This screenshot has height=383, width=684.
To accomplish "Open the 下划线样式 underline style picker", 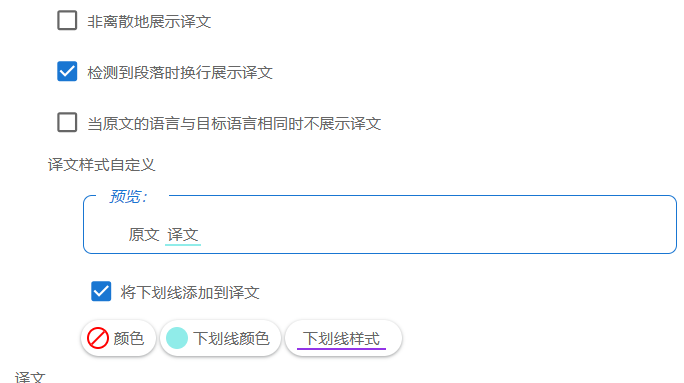I will (x=343, y=338).
